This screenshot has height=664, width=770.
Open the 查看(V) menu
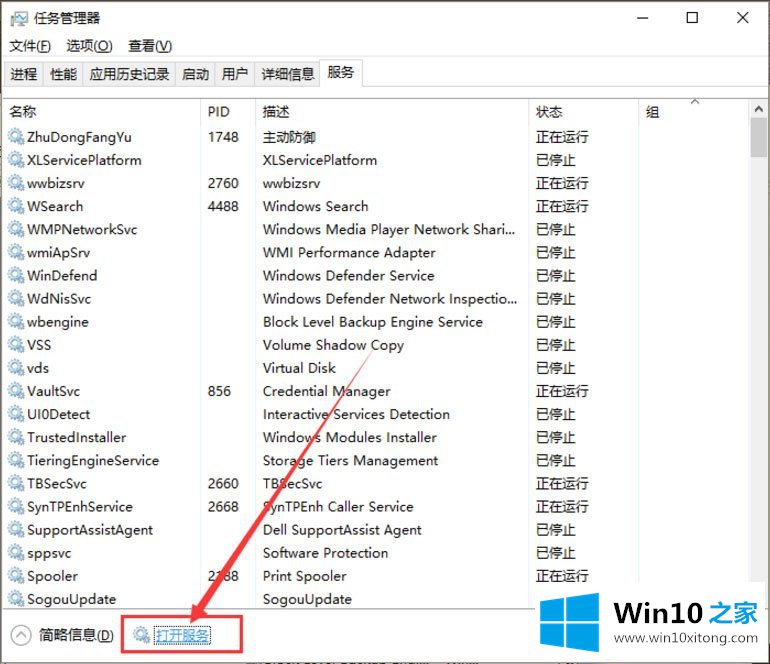tap(150, 46)
